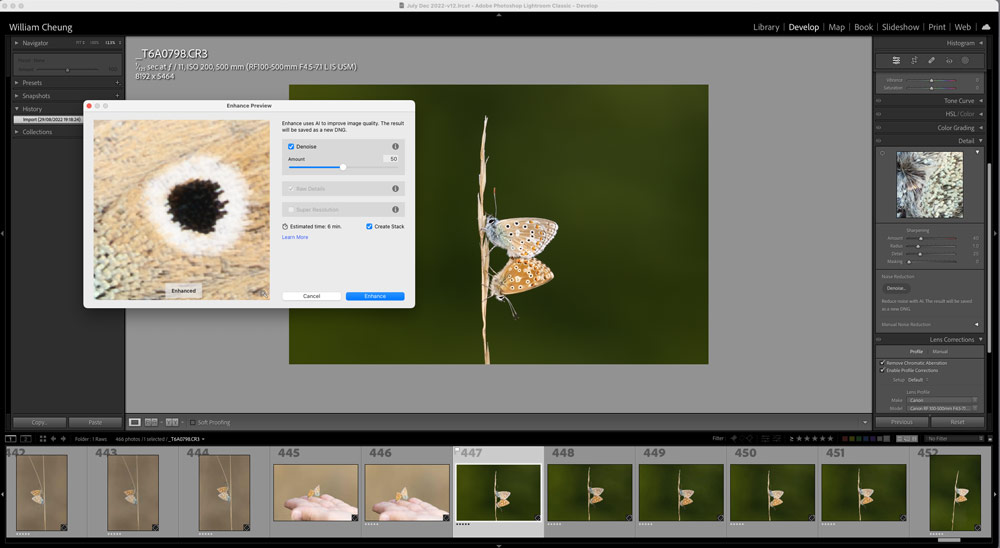Go back with filmstrip left arrow
Image resolution: width=1000 pixels, height=548 pixels.
tap(53, 439)
